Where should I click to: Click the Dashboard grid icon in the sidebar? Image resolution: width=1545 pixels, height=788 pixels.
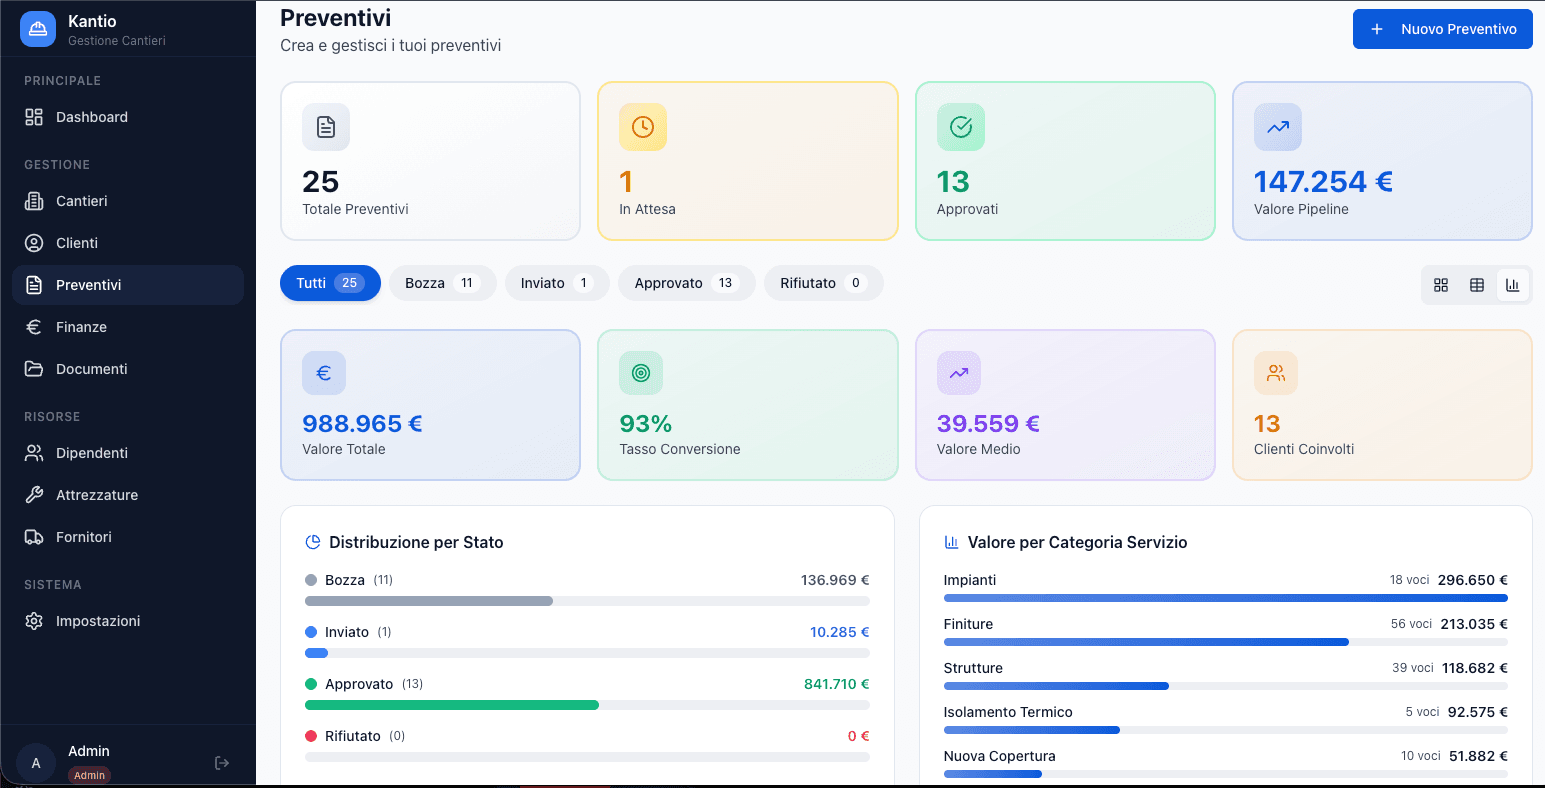pyautogui.click(x=34, y=117)
